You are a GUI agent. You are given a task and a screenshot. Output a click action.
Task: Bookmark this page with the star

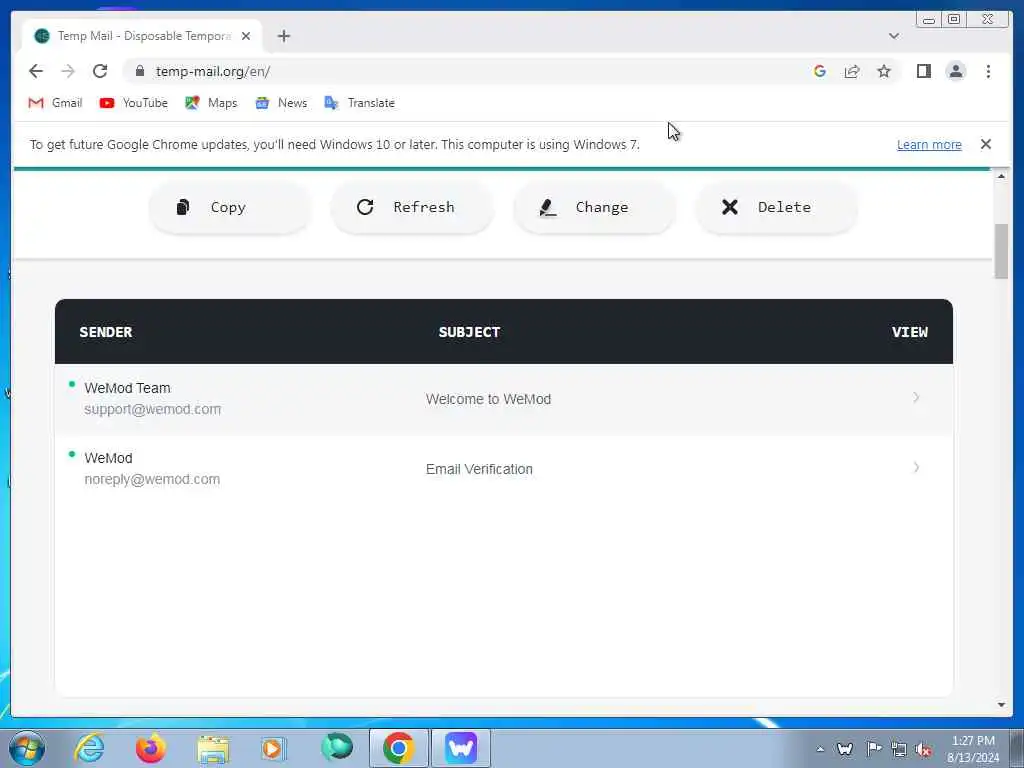884,71
